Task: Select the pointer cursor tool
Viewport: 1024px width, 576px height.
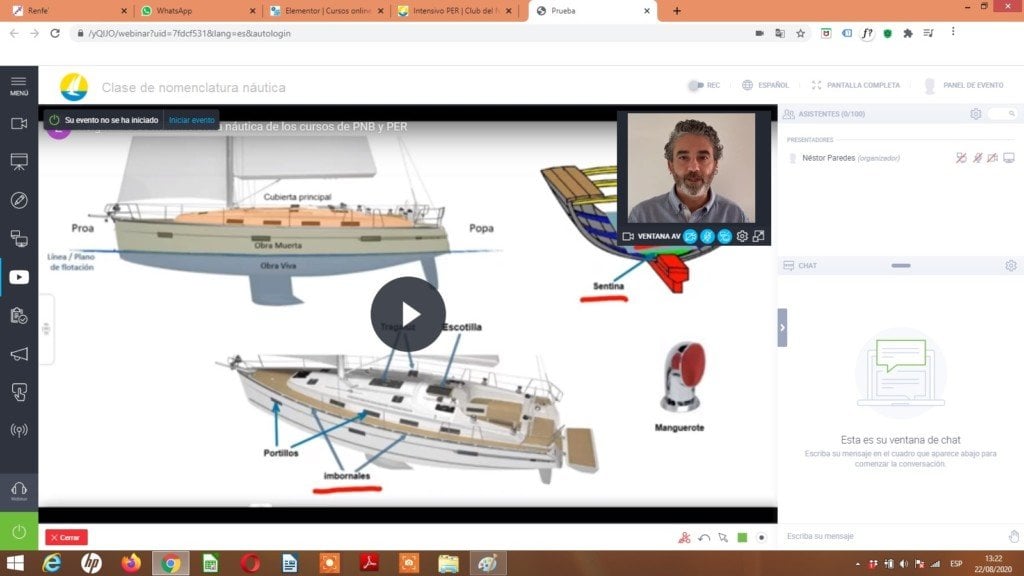Action: tap(723, 537)
